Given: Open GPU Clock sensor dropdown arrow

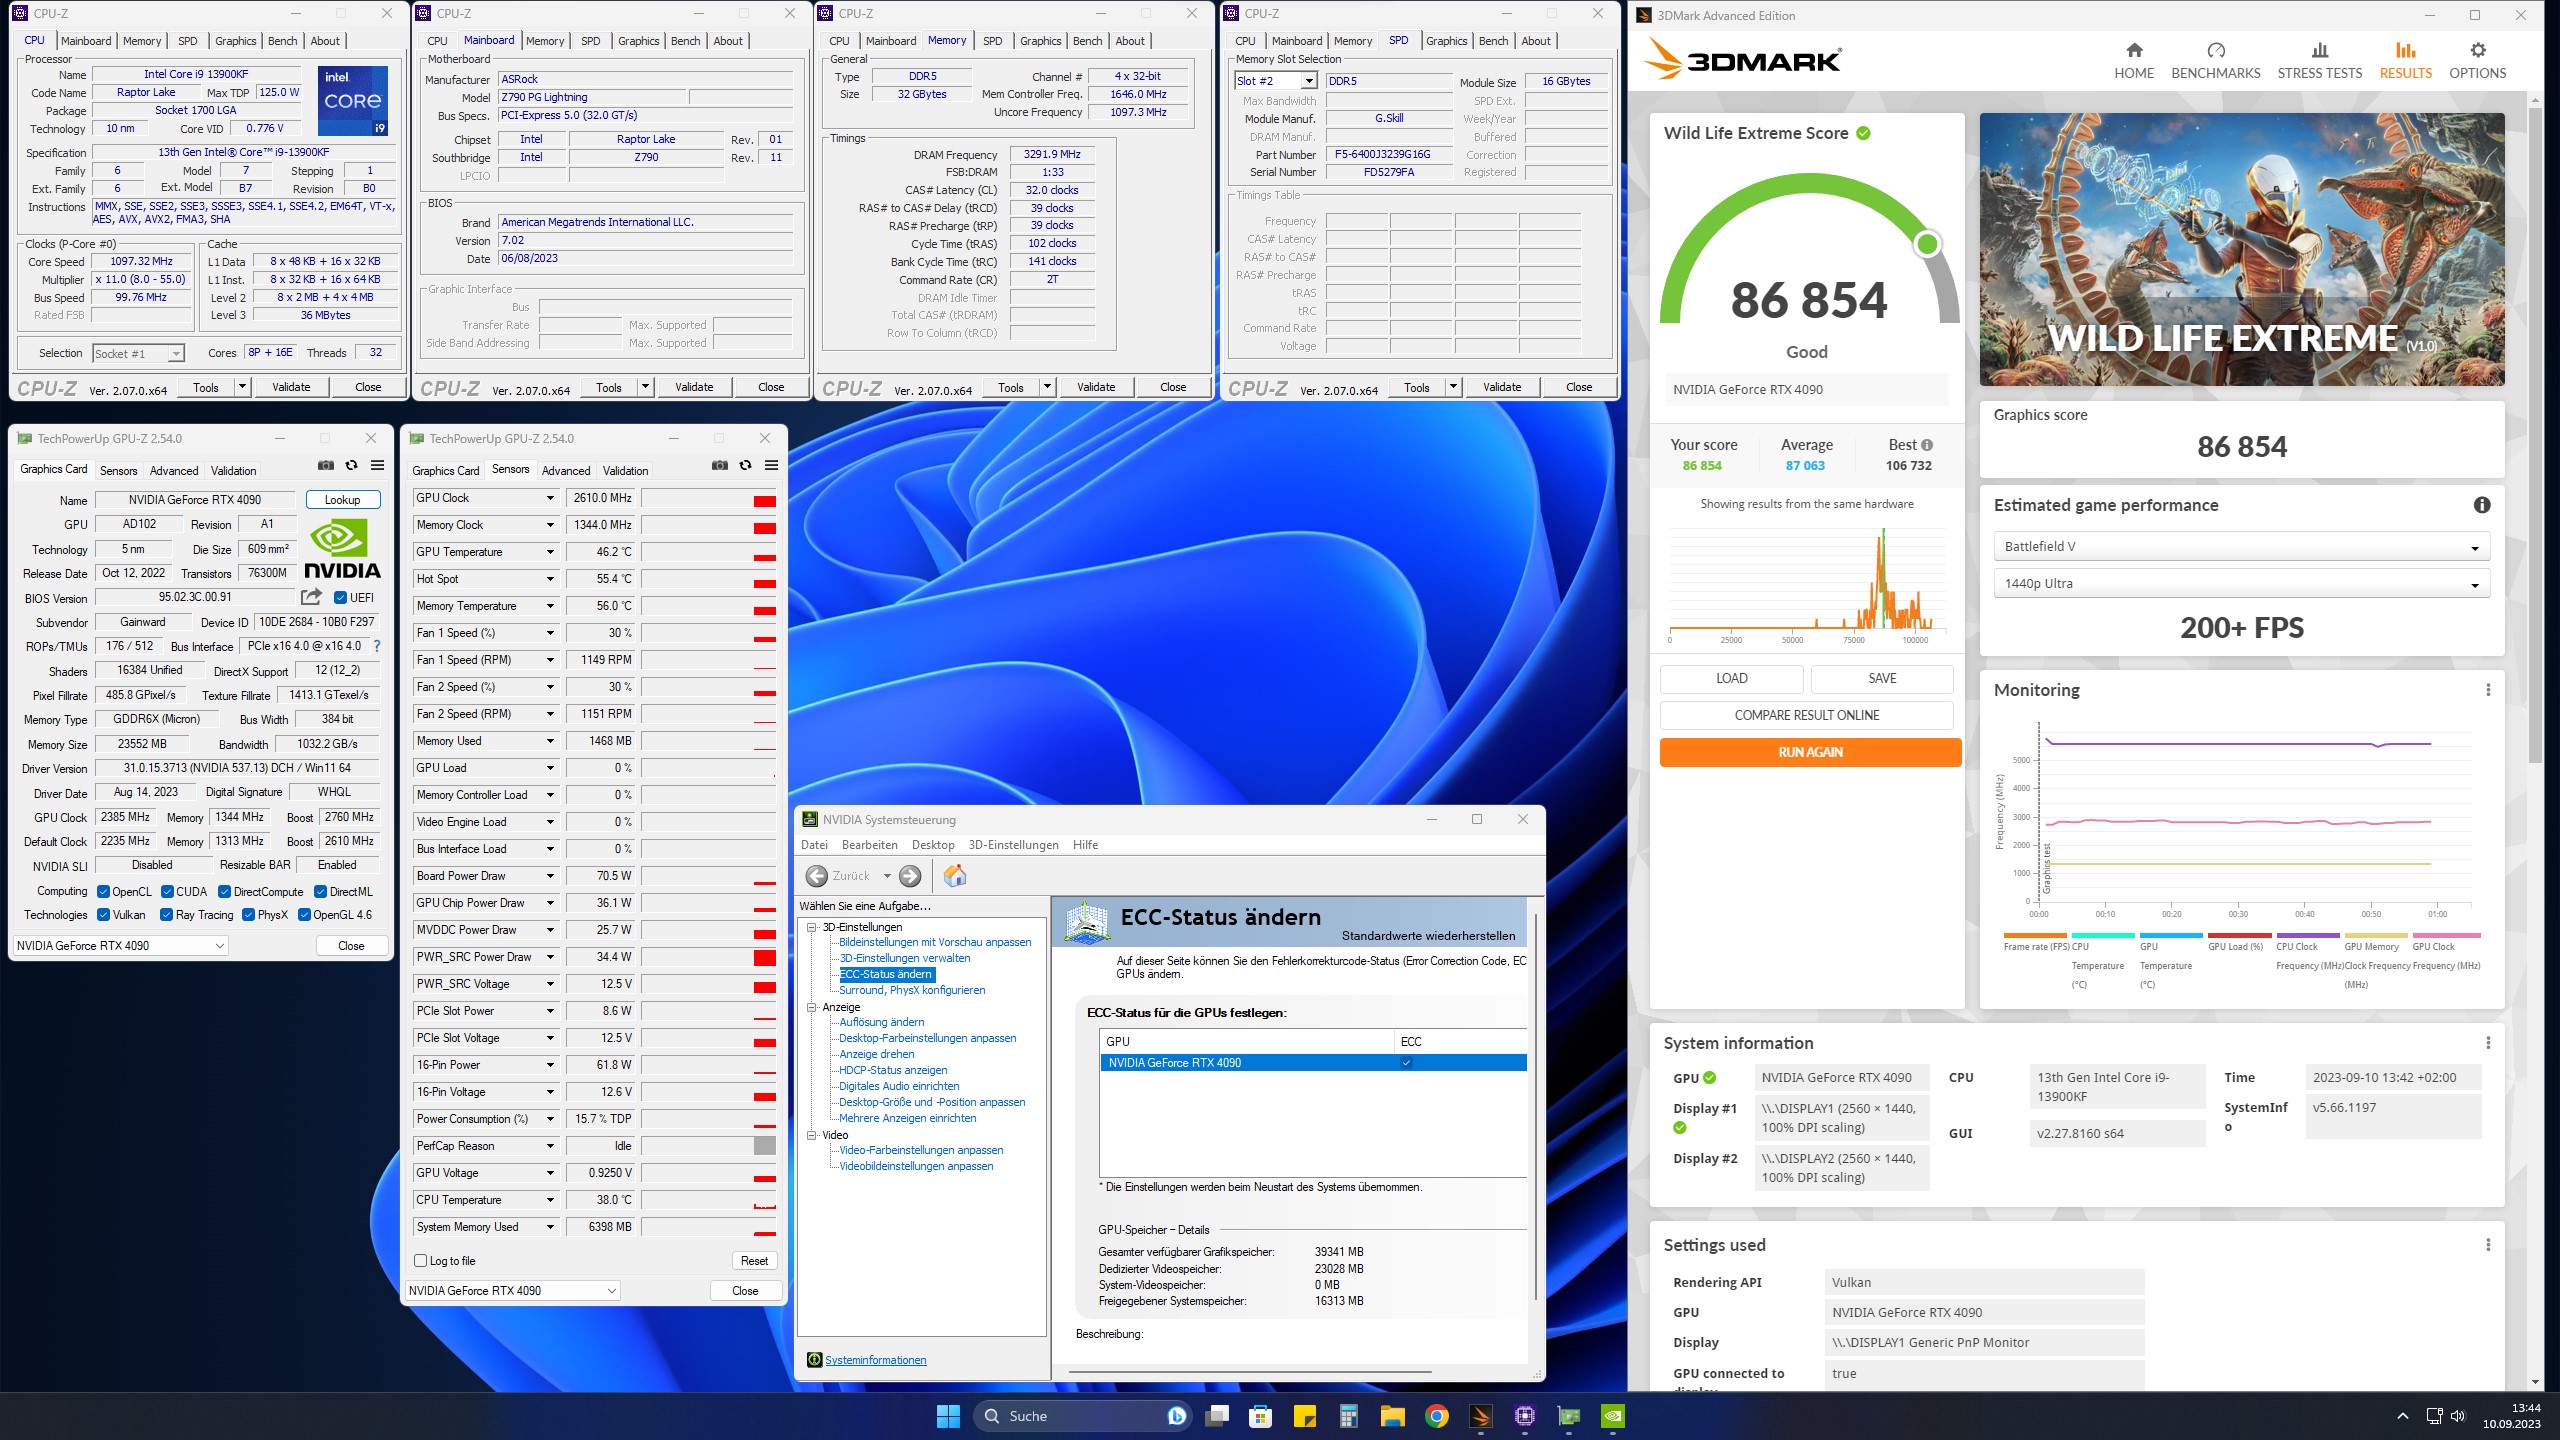Looking at the screenshot, I should click(x=549, y=498).
